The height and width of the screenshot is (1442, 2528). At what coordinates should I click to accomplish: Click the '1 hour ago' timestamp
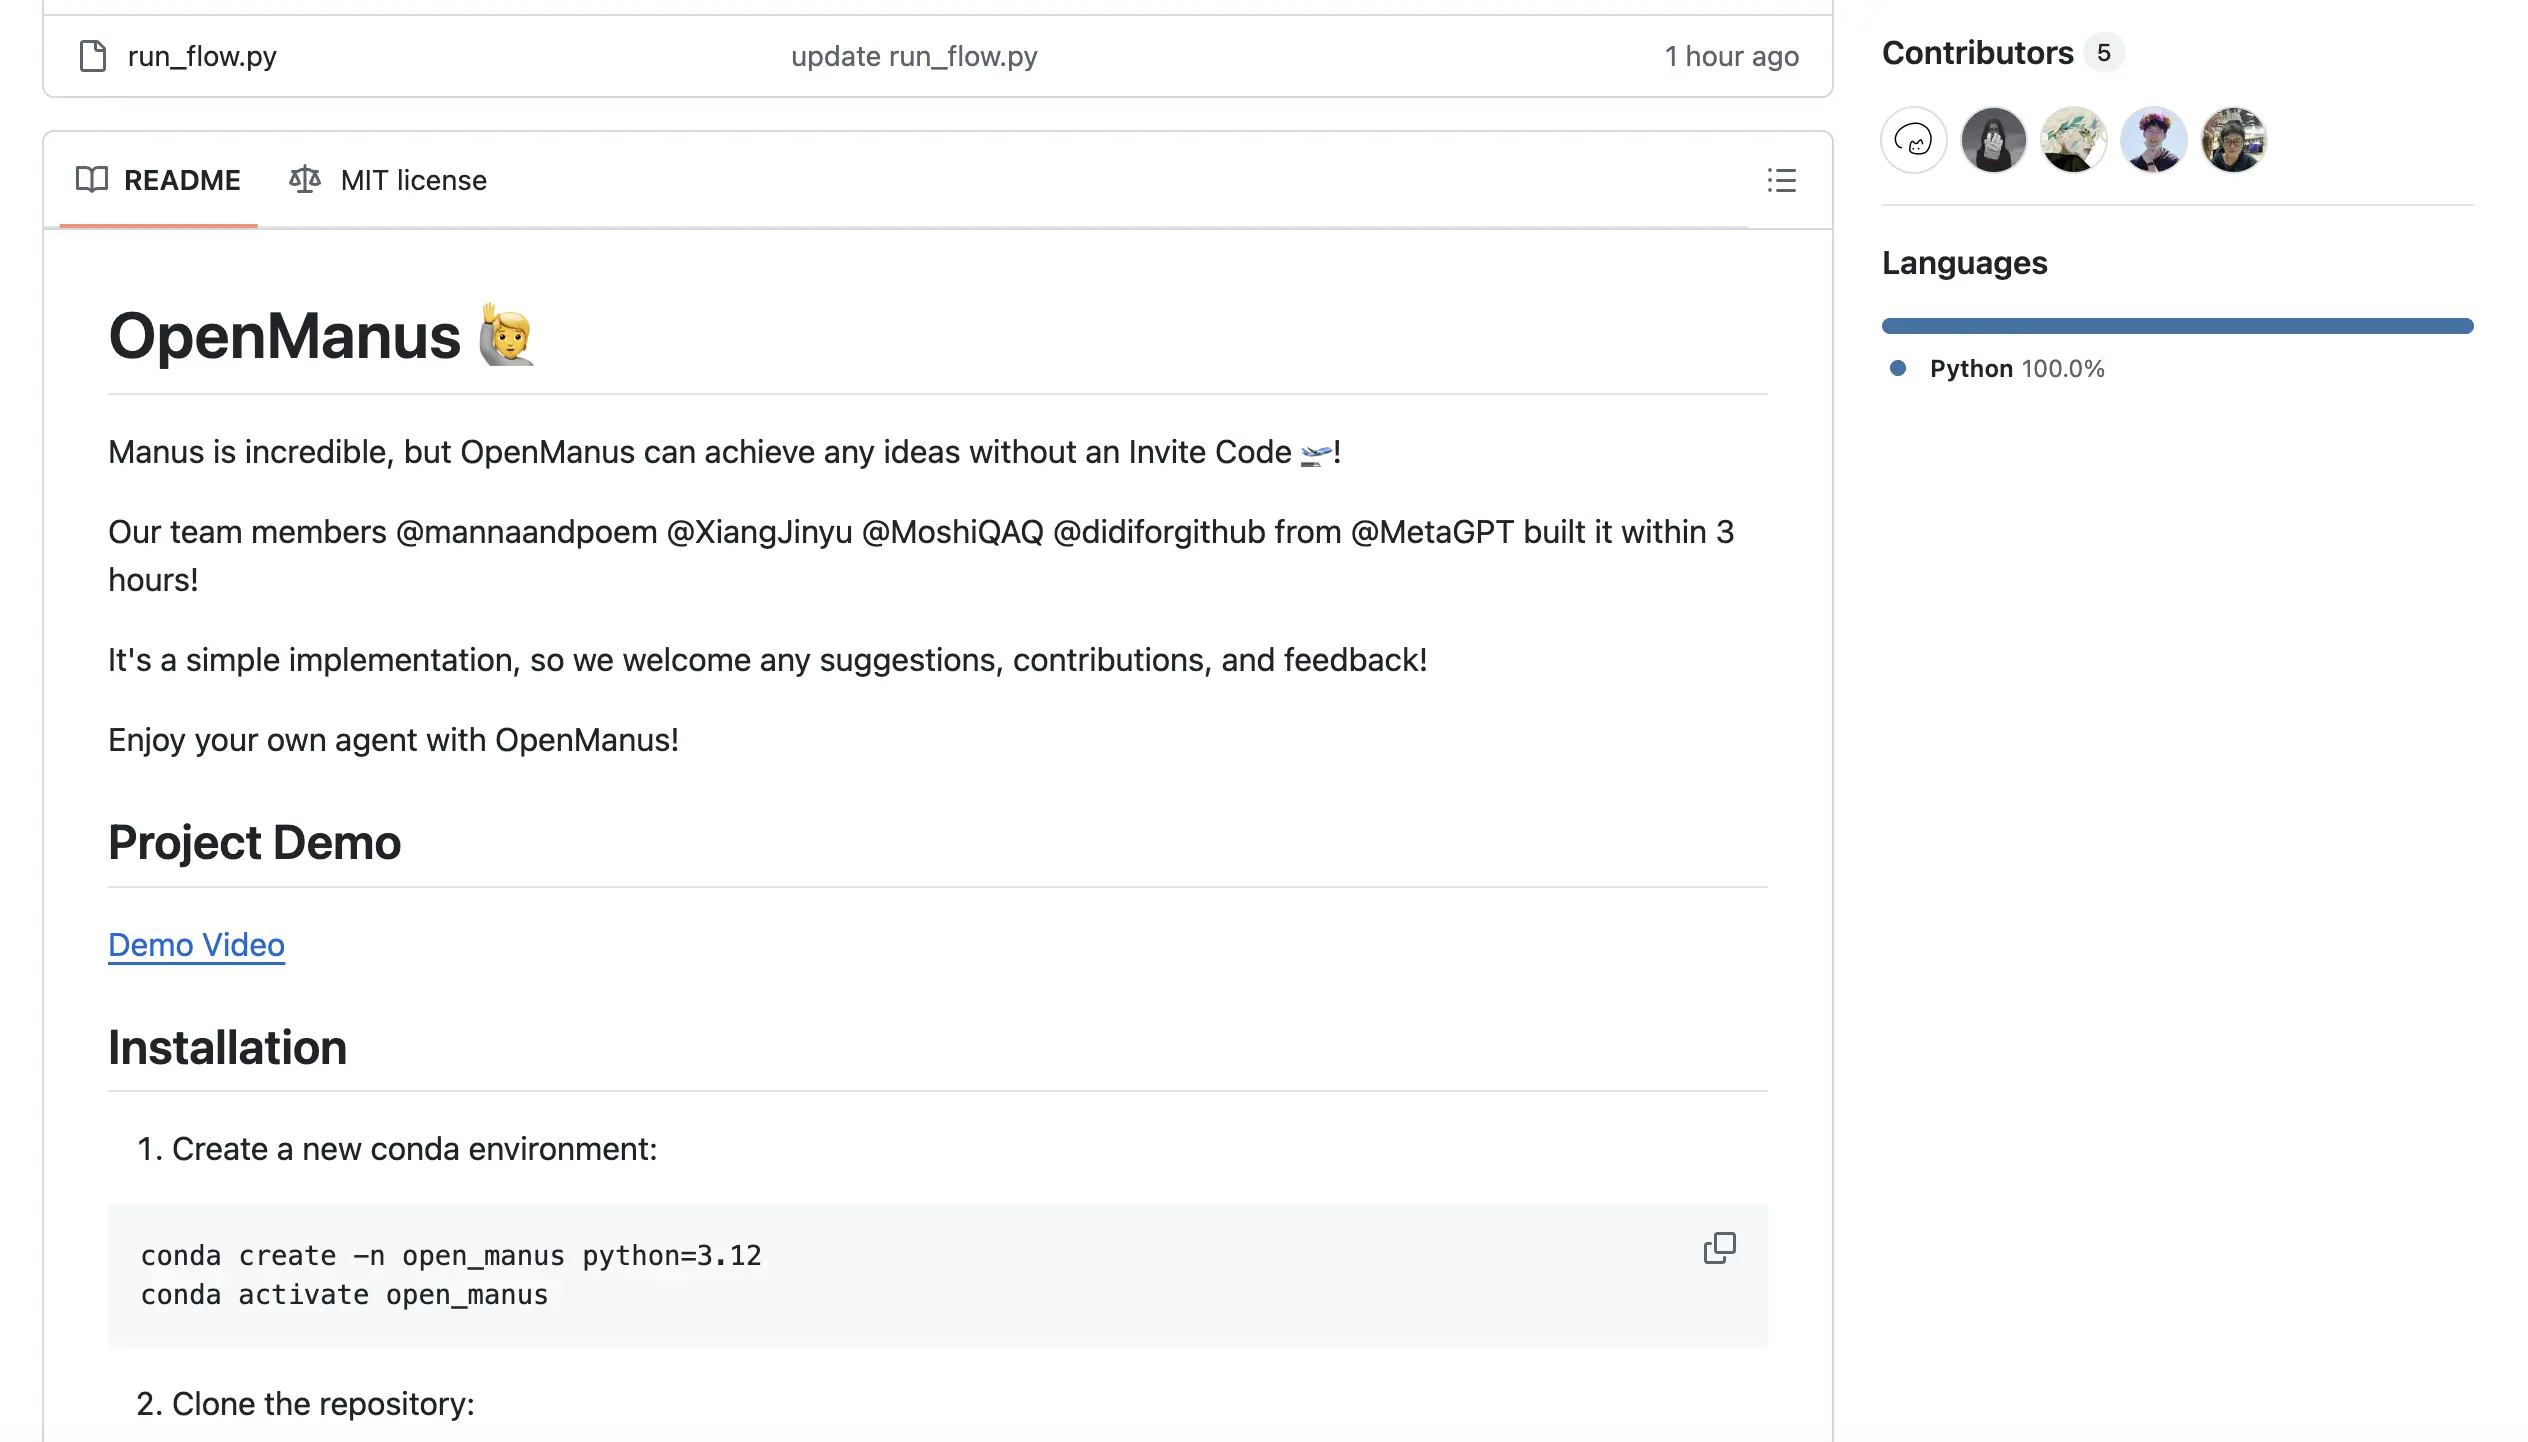point(1731,56)
